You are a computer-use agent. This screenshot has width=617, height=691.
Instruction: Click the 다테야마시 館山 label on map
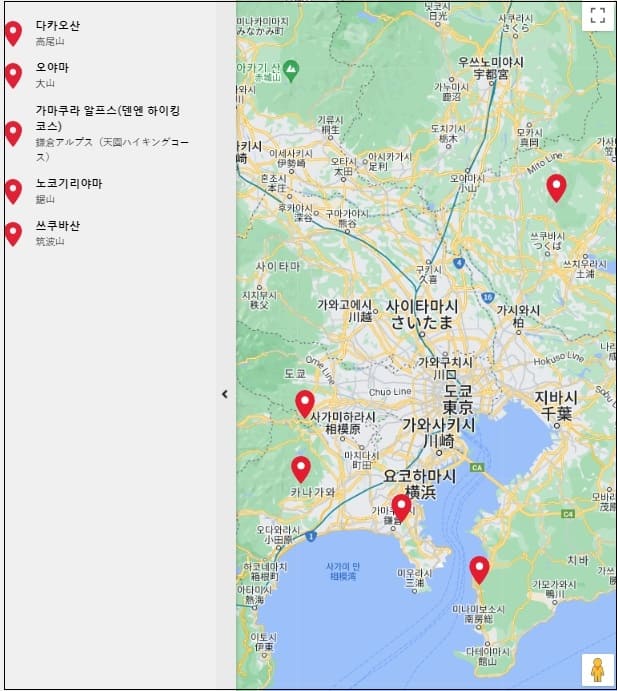[488, 656]
